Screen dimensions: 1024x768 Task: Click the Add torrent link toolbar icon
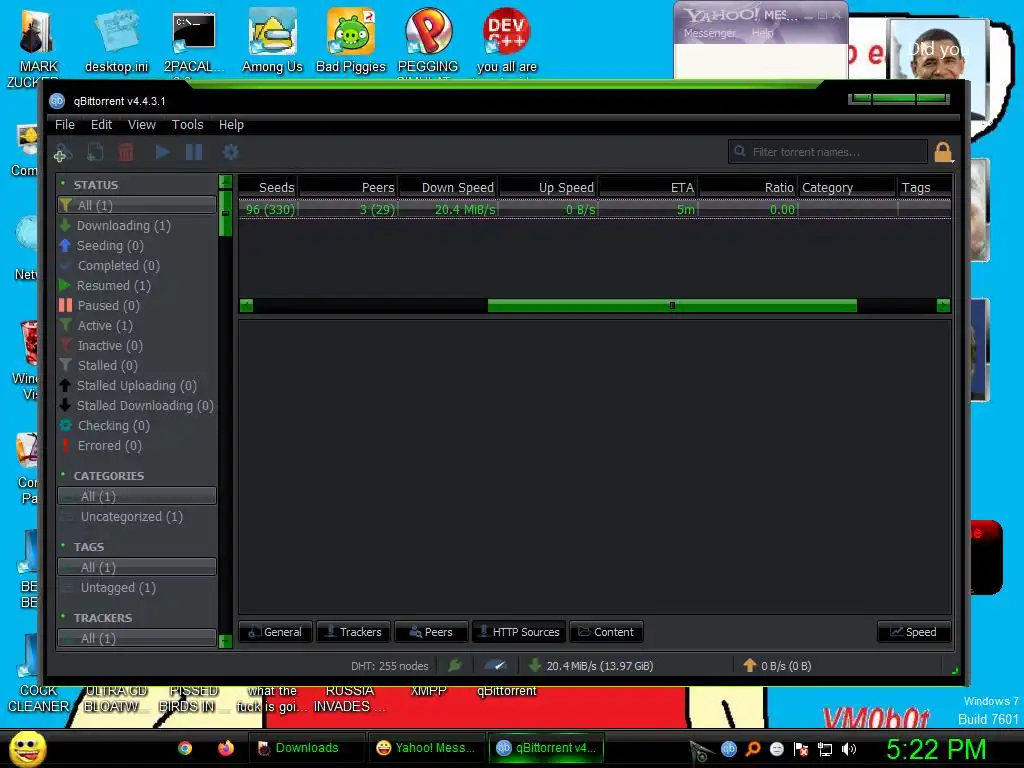tap(62, 153)
